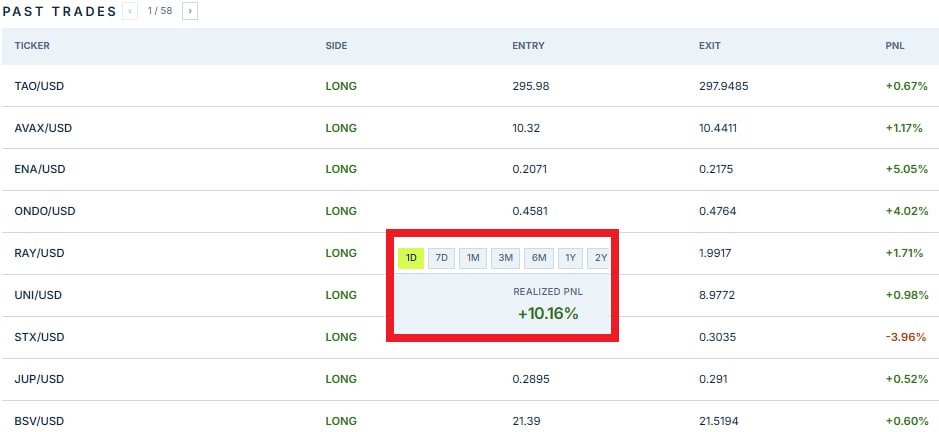Select the 2Y time range
This screenshot has width=939, height=432.
[598, 258]
